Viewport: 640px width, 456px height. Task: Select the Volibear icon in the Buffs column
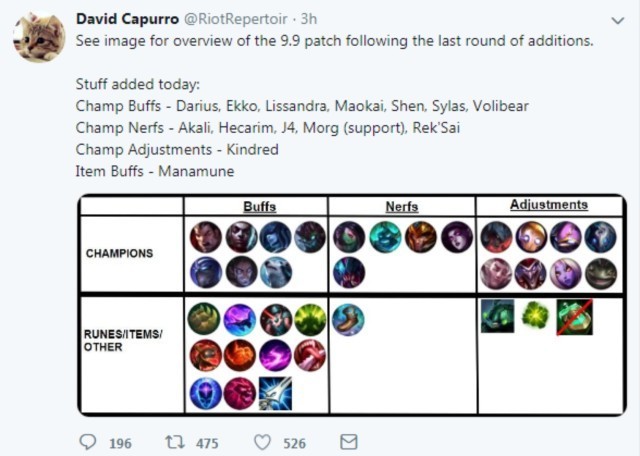click(x=276, y=272)
